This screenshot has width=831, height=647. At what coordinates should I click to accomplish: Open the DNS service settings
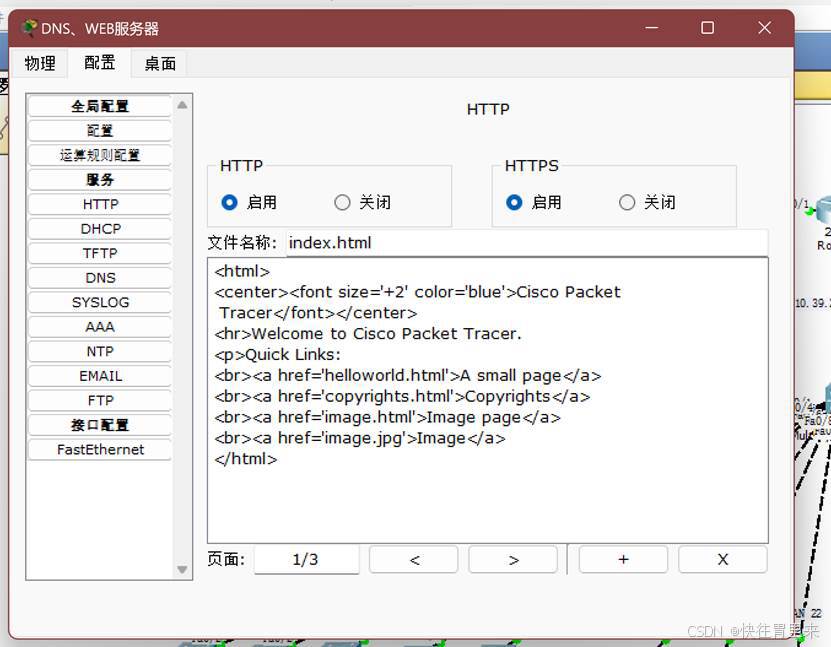point(100,278)
